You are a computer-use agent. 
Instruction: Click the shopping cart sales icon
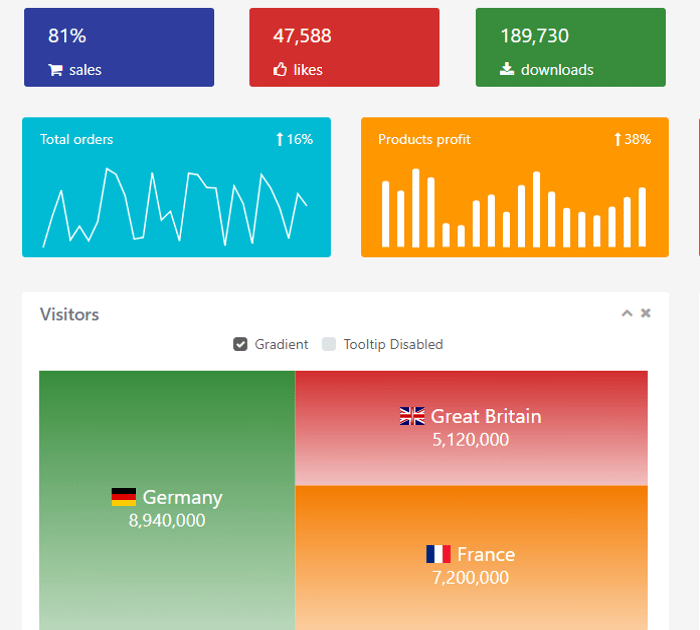coord(55,70)
